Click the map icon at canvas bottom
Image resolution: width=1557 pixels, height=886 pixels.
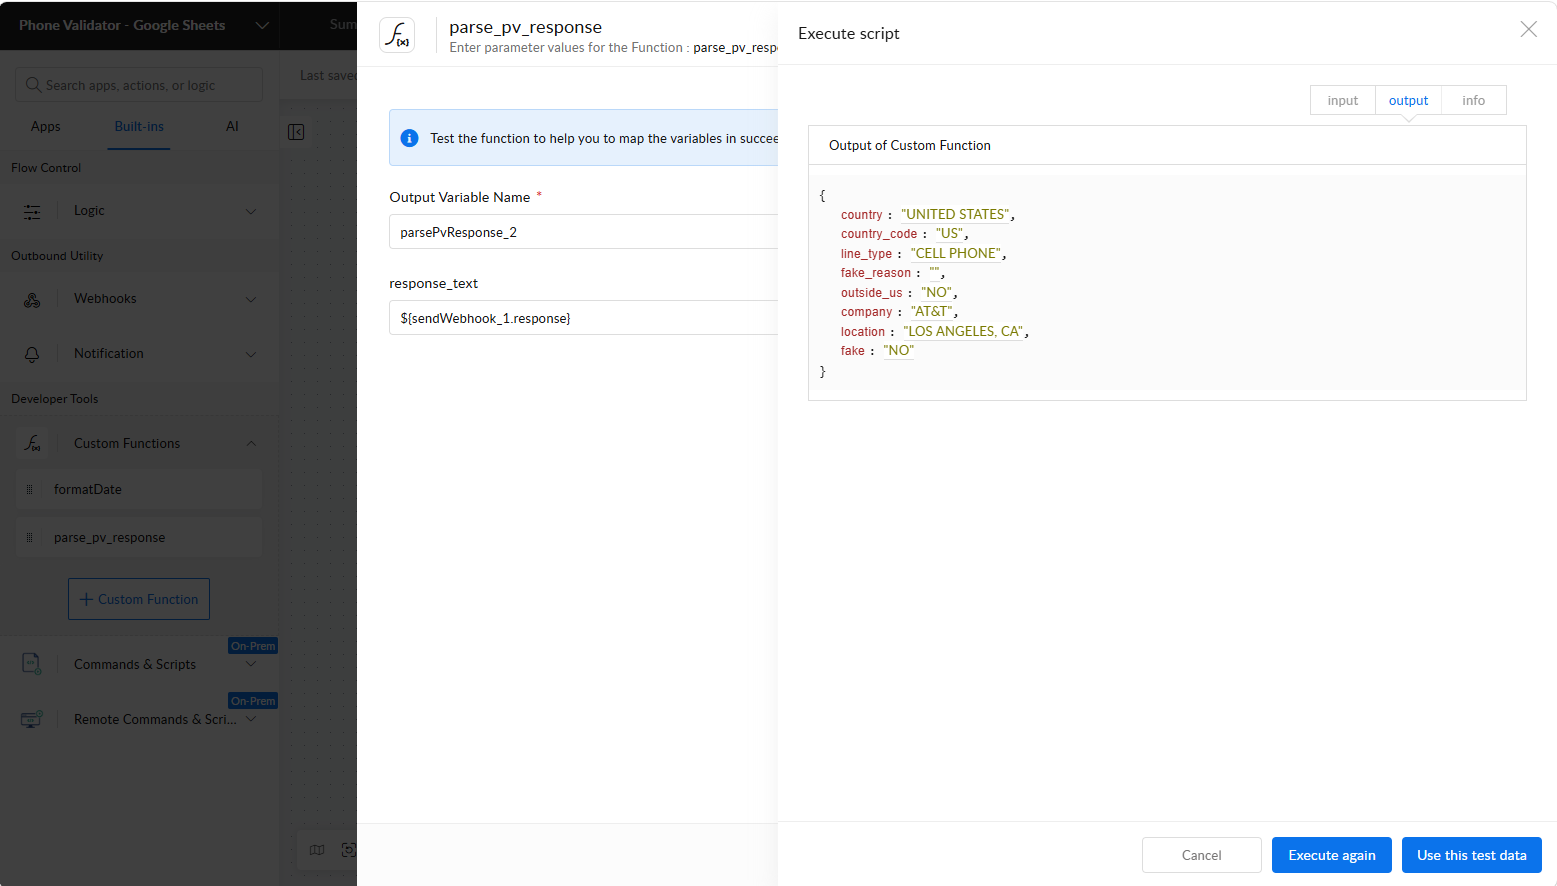click(x=317, y=850)
